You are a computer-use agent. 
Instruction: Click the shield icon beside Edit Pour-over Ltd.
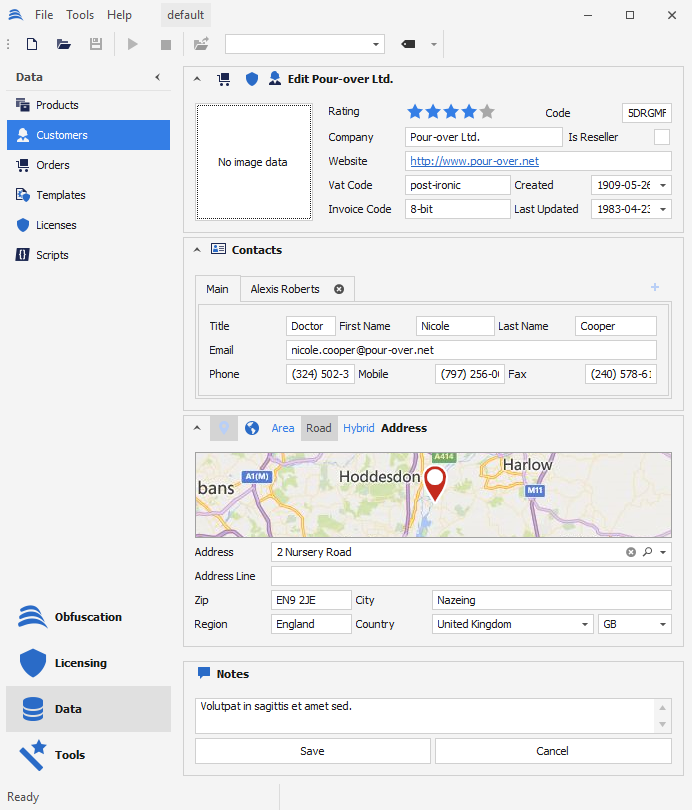point(252,79)
